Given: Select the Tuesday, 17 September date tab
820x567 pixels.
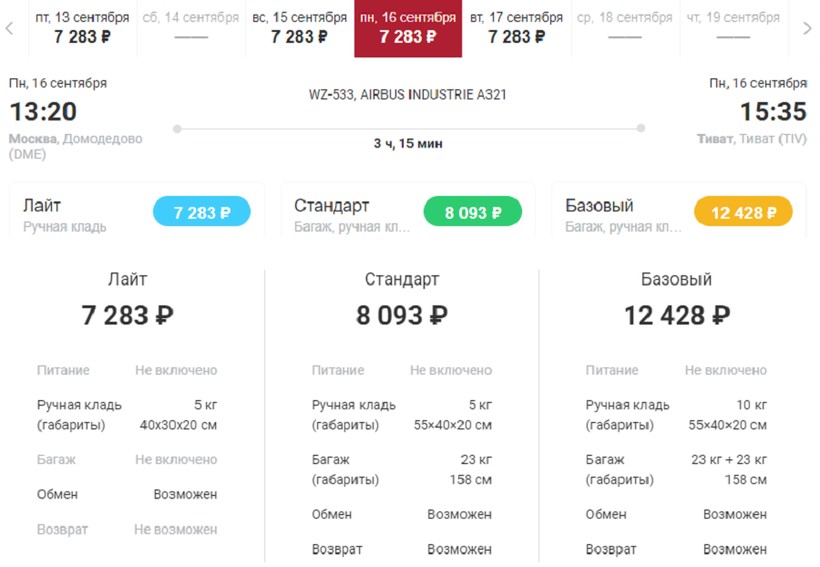Looking at the screenshot, I should (x=516, y=28).
